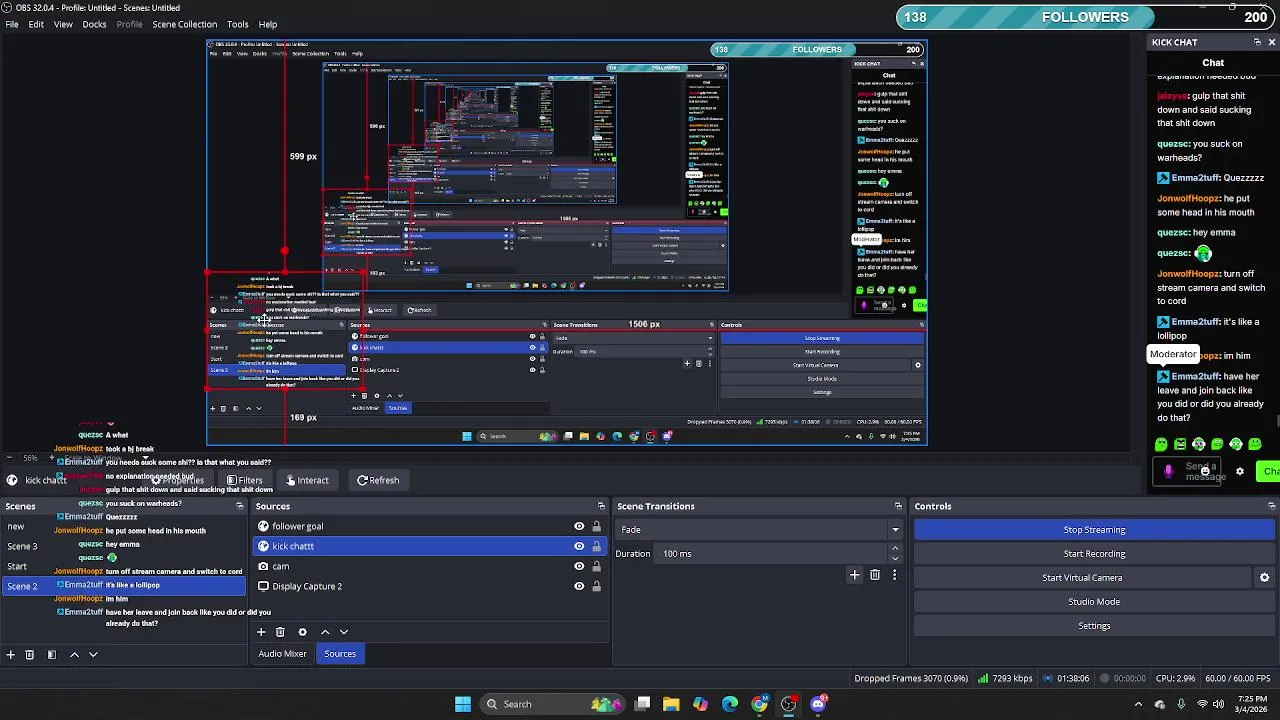Show hidden system tray icons
This screenshot has width=1280, height=720.
1138,704
